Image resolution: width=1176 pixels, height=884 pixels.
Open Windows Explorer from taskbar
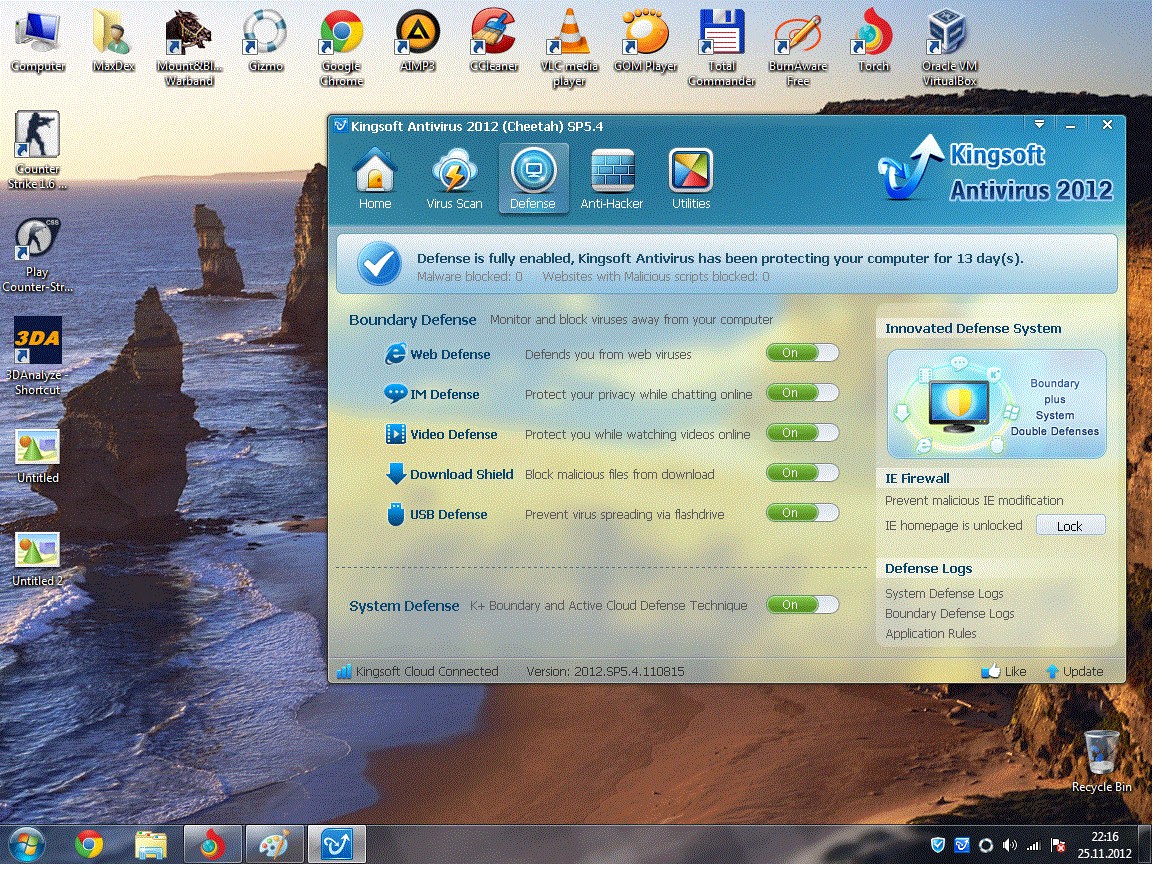click(x=151, y=845)
